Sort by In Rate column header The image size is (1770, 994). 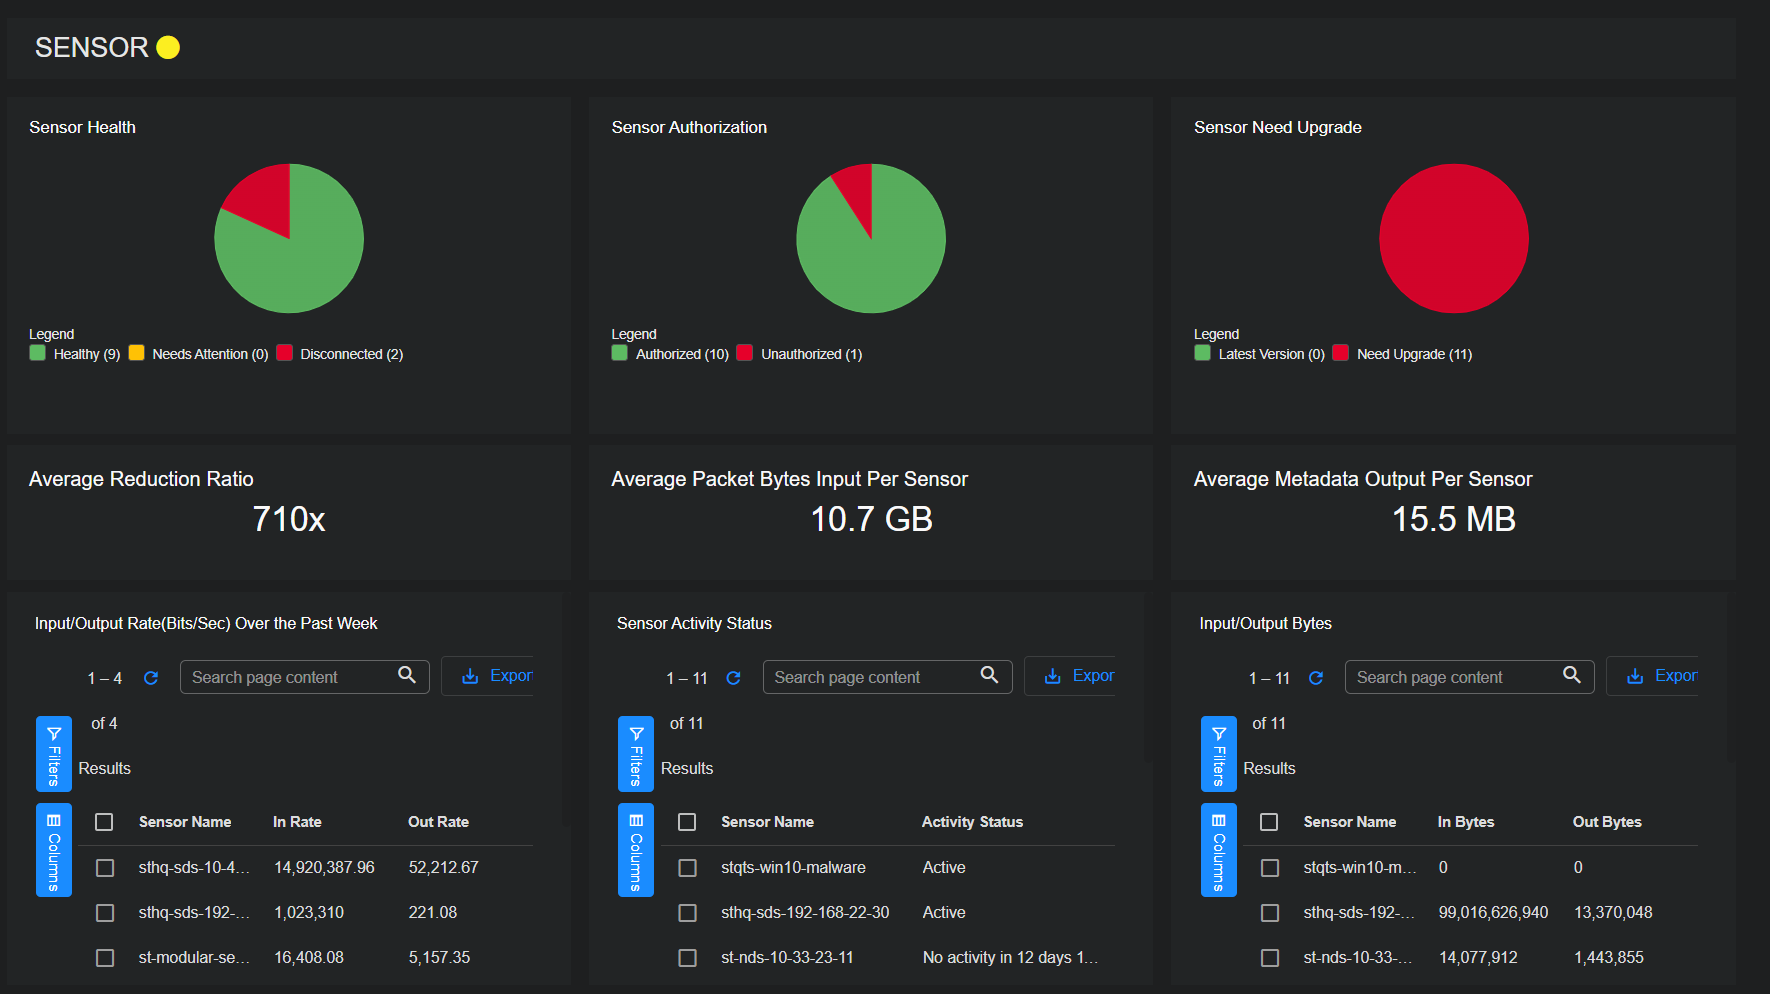tap(297, 822)
